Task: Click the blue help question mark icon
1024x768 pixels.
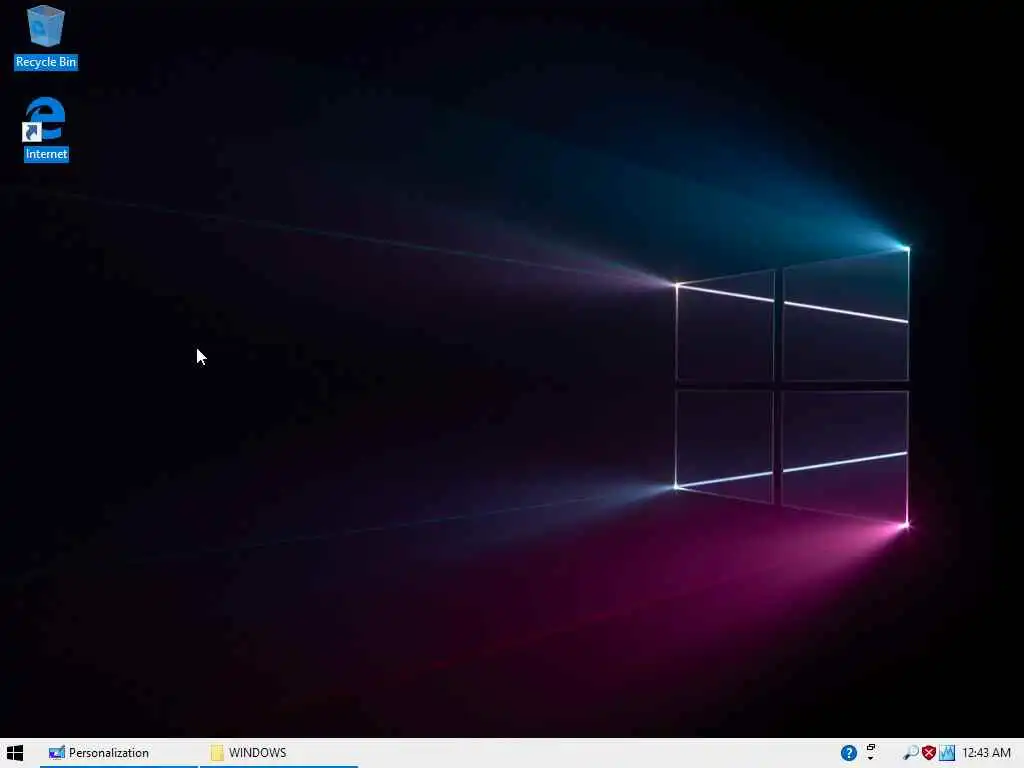Action: (x=848, y=753)
